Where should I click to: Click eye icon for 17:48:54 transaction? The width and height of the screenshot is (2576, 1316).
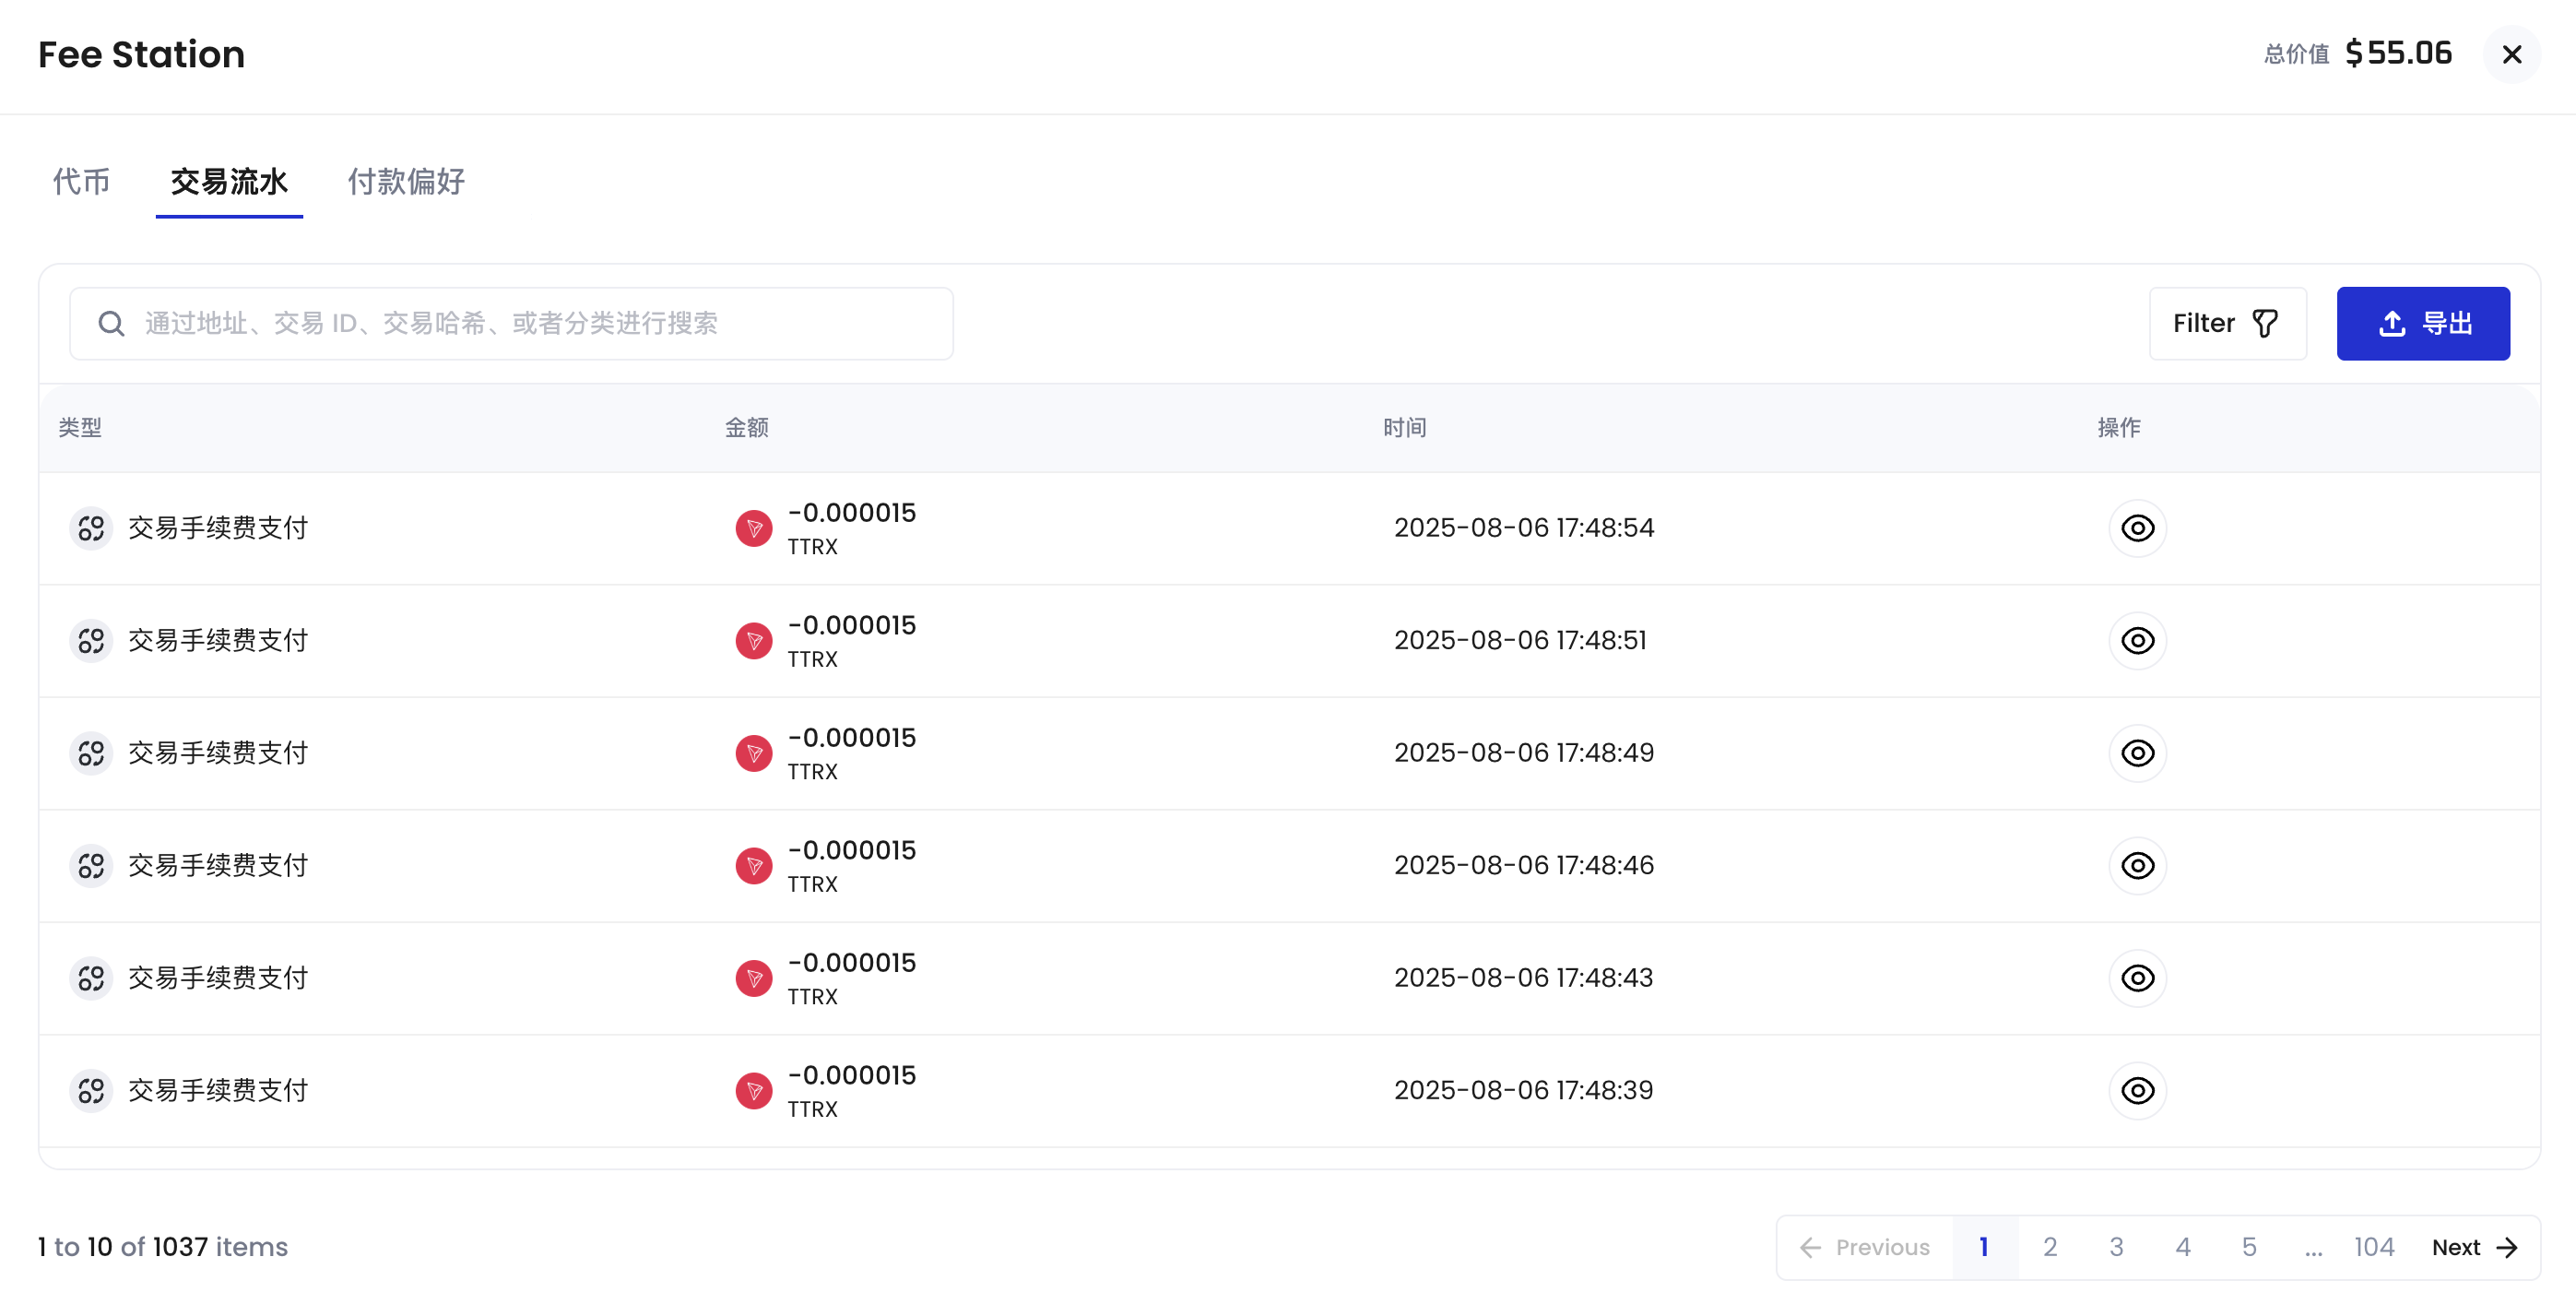[2137, 528]
